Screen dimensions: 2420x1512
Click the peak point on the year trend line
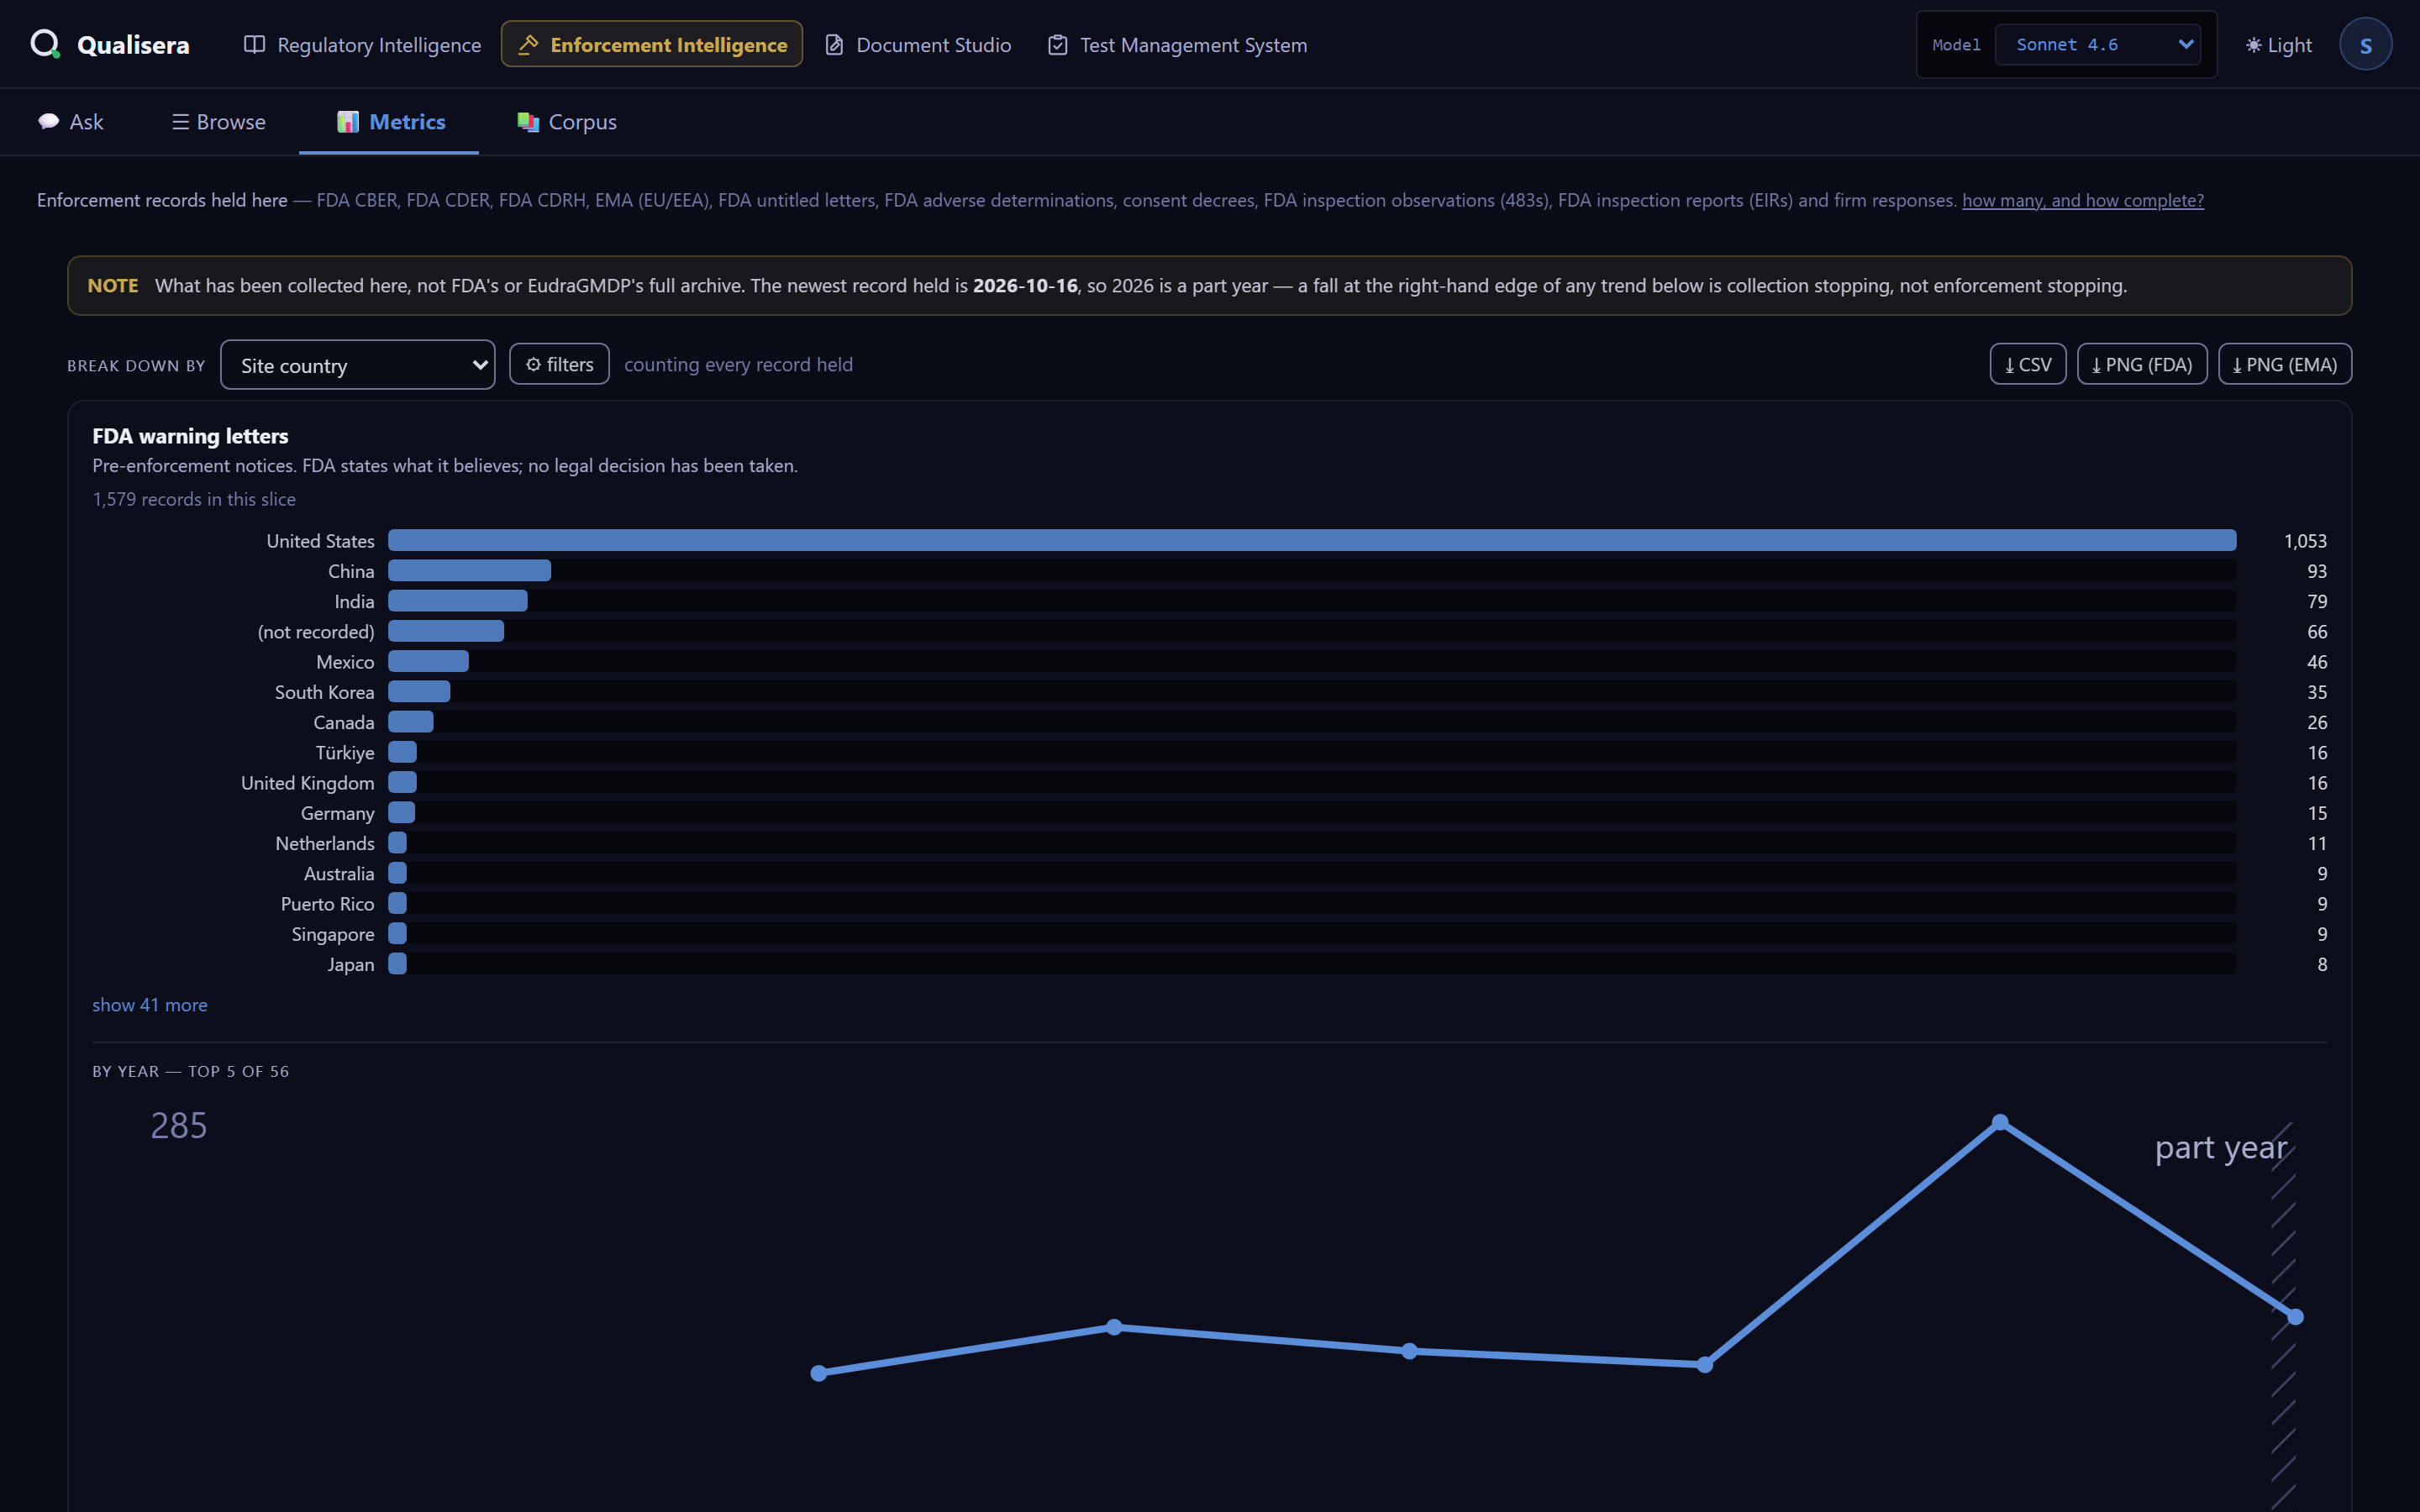click(x=2000, y=1123)
